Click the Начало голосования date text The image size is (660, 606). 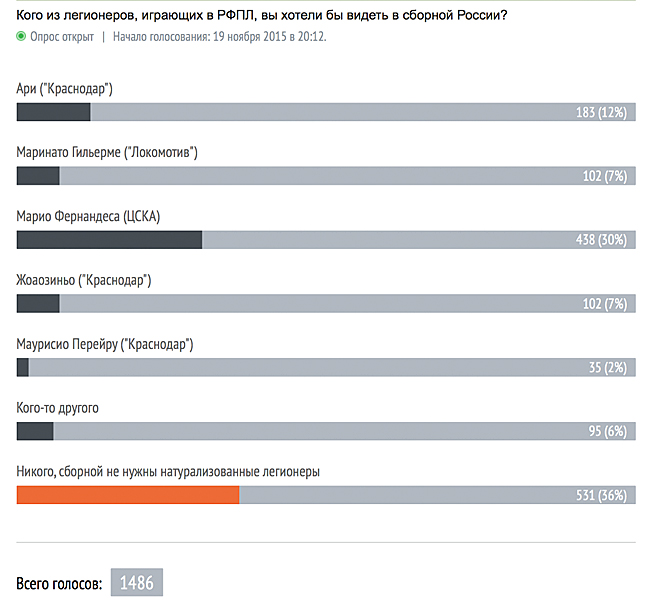(220, 37)
